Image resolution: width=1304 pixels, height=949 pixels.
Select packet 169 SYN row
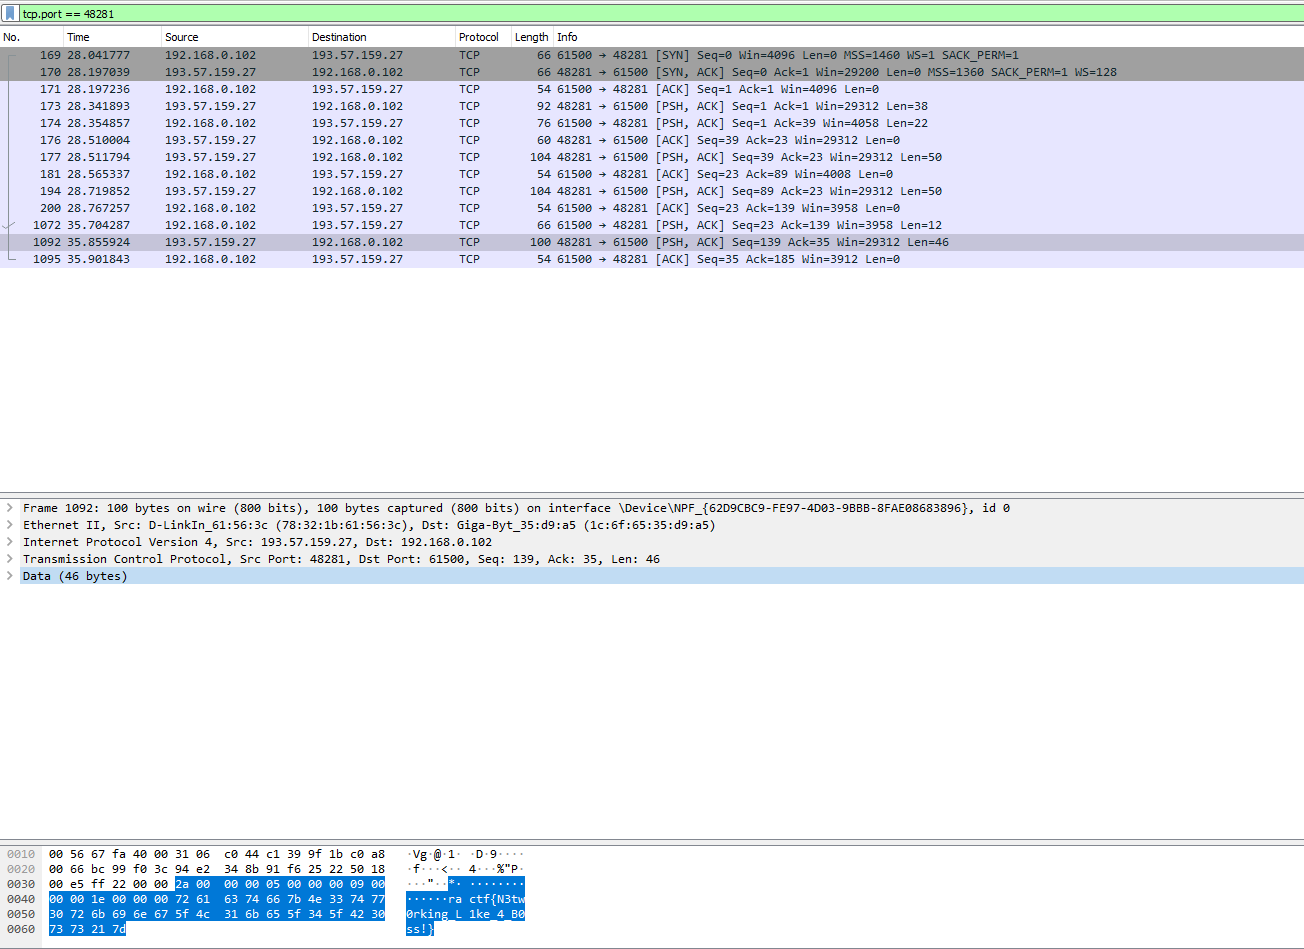pyautogui.click(x=652, y=55)
